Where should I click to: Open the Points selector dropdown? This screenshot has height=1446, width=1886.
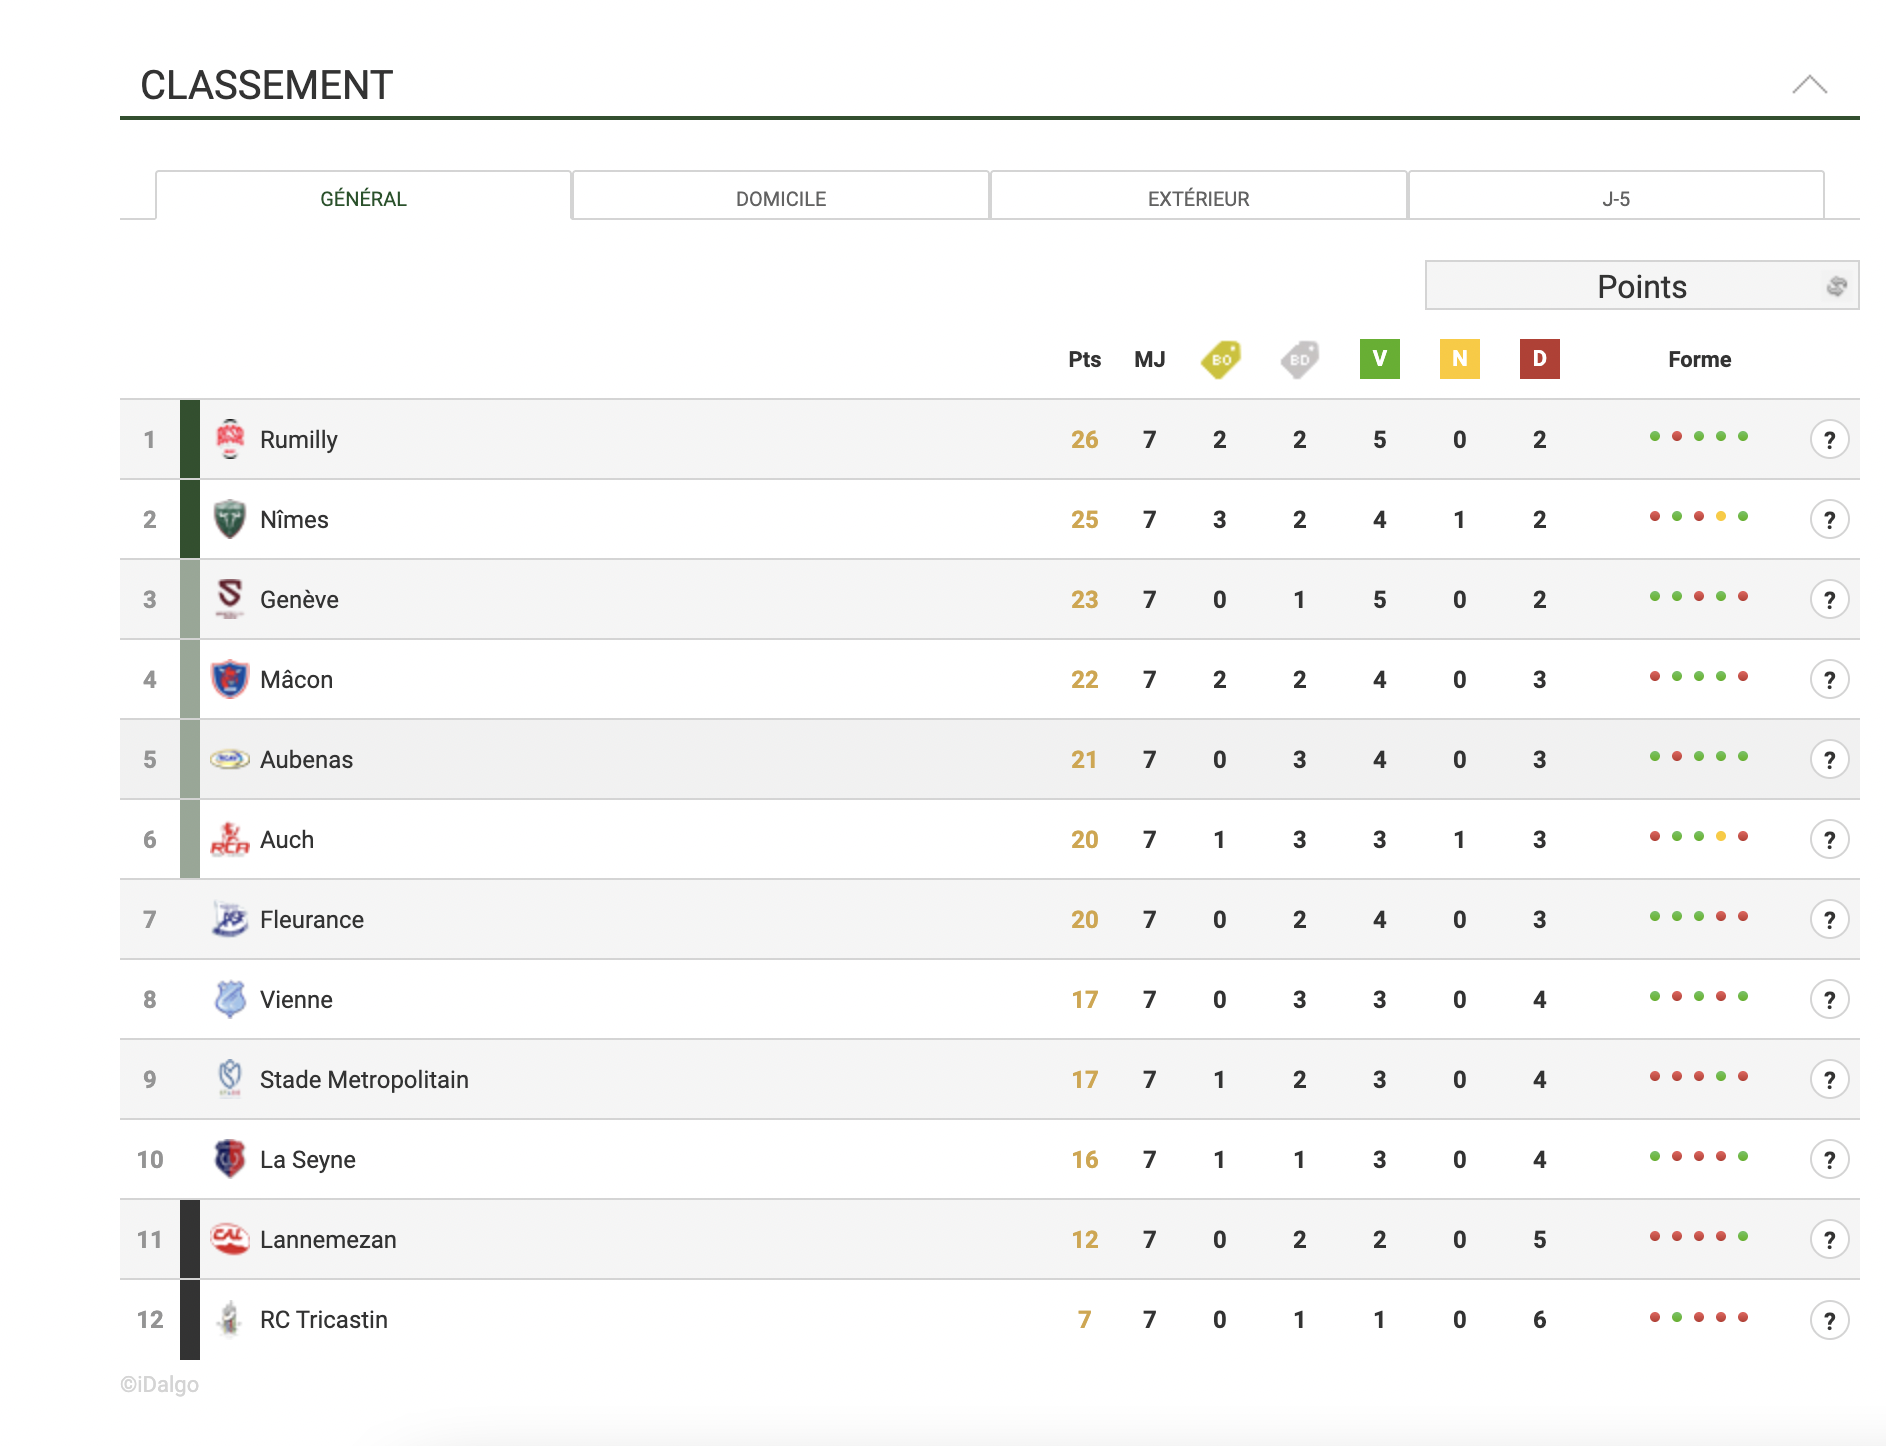[x=1641, y=286]
